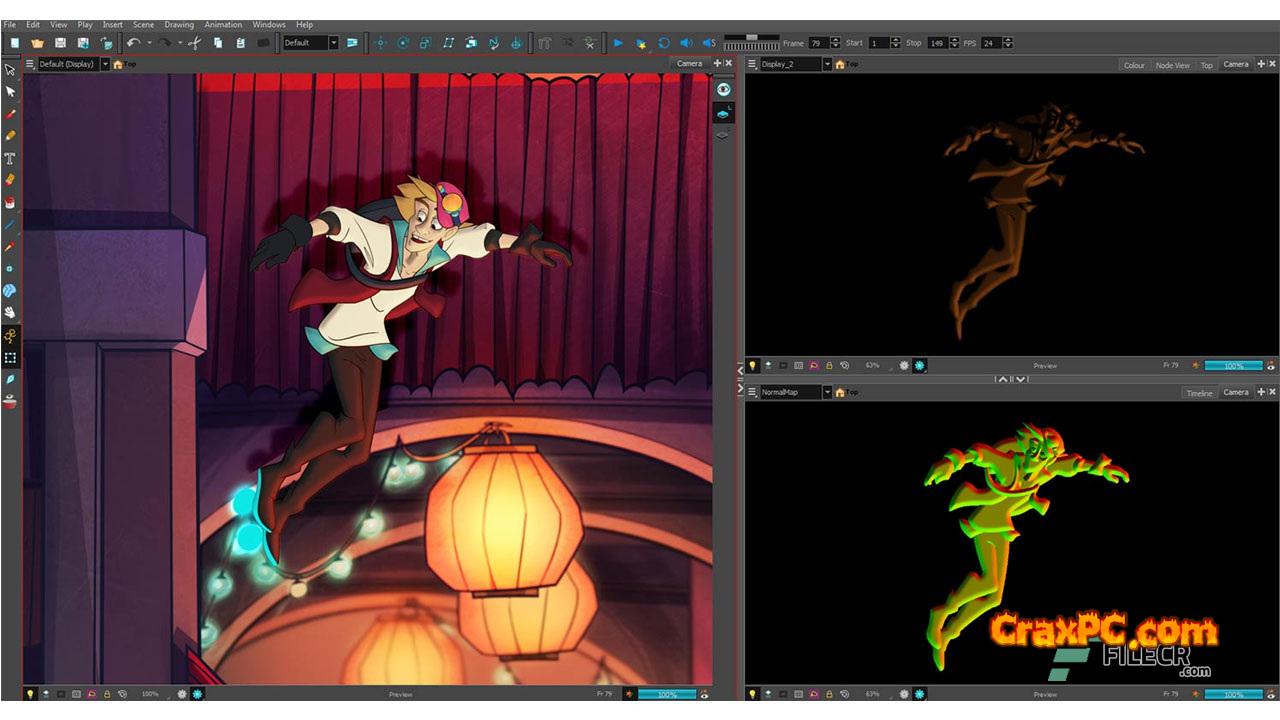Toggle the eye icon beside the main camera view
1280x720 pixels.
coord(724,89)
